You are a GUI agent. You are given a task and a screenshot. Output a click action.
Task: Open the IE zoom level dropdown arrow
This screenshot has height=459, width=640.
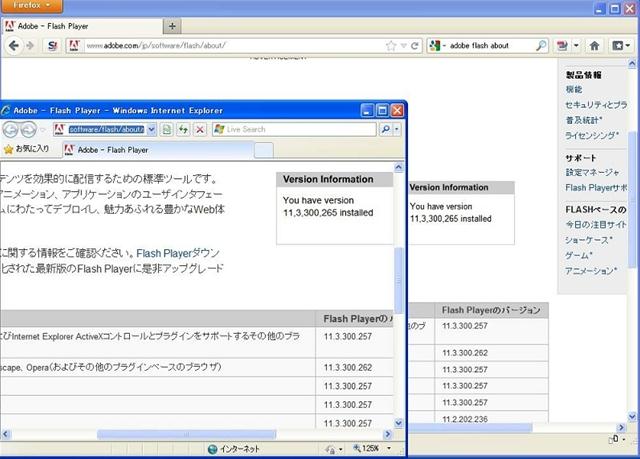(x=389, y=448)
